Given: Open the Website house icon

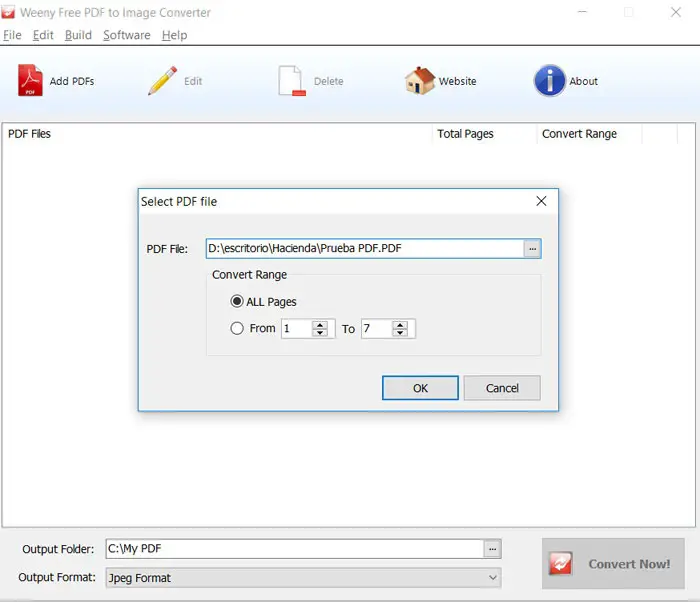Looking at the screenshot, I should (420, 81).
